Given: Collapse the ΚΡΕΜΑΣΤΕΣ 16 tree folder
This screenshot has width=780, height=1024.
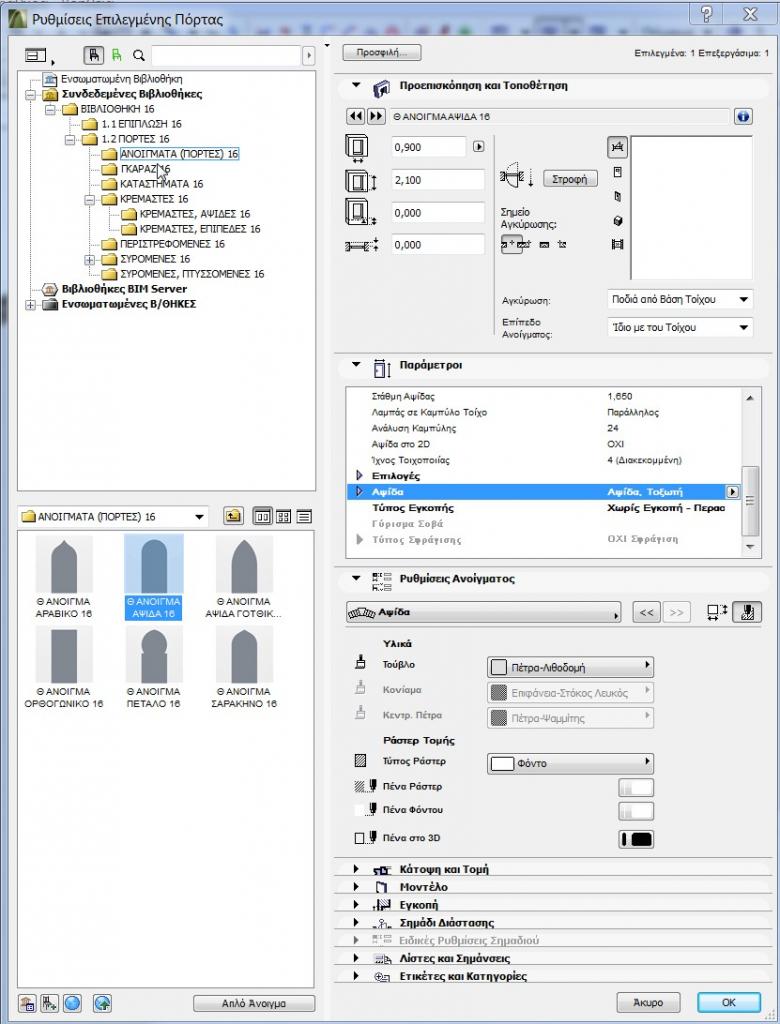Looking at the screenshot, I should click(90, 199).
